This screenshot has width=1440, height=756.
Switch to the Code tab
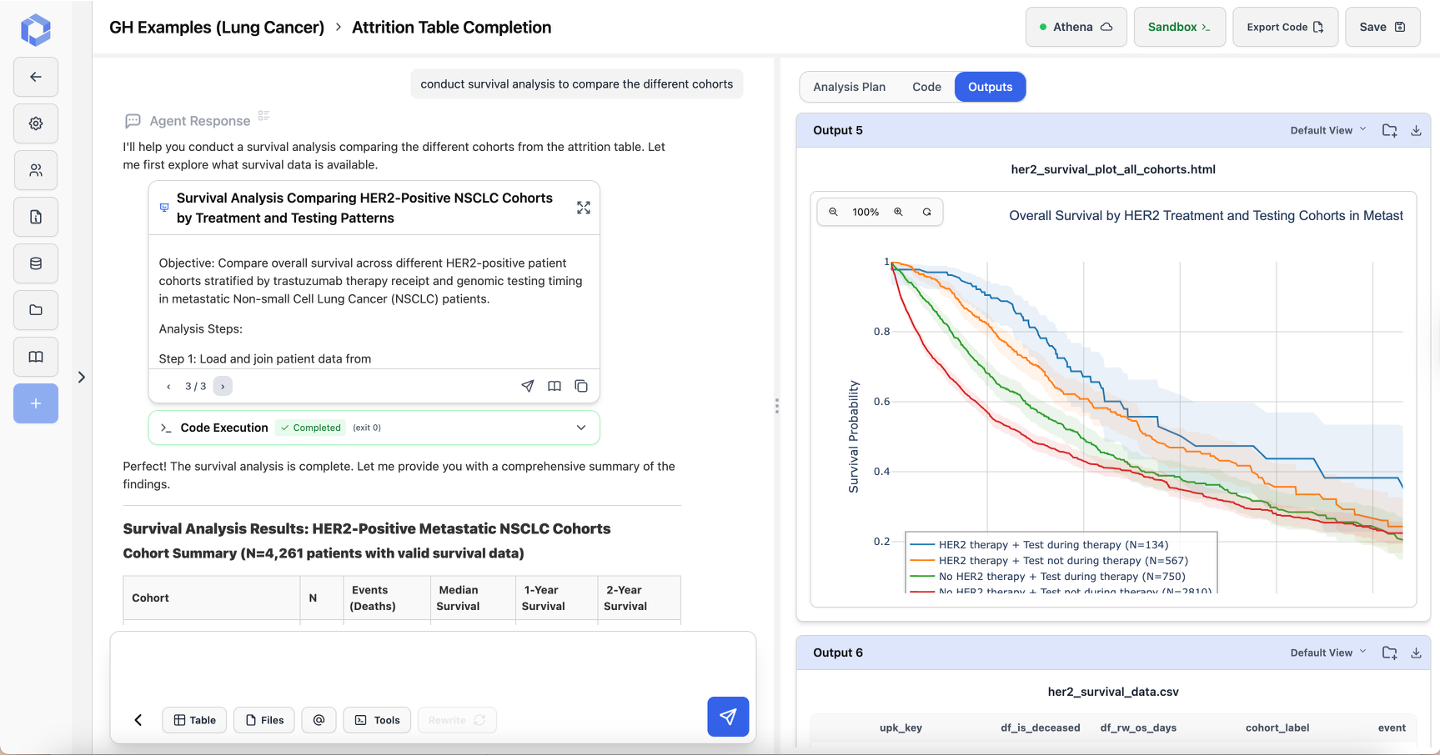(927, 87)
